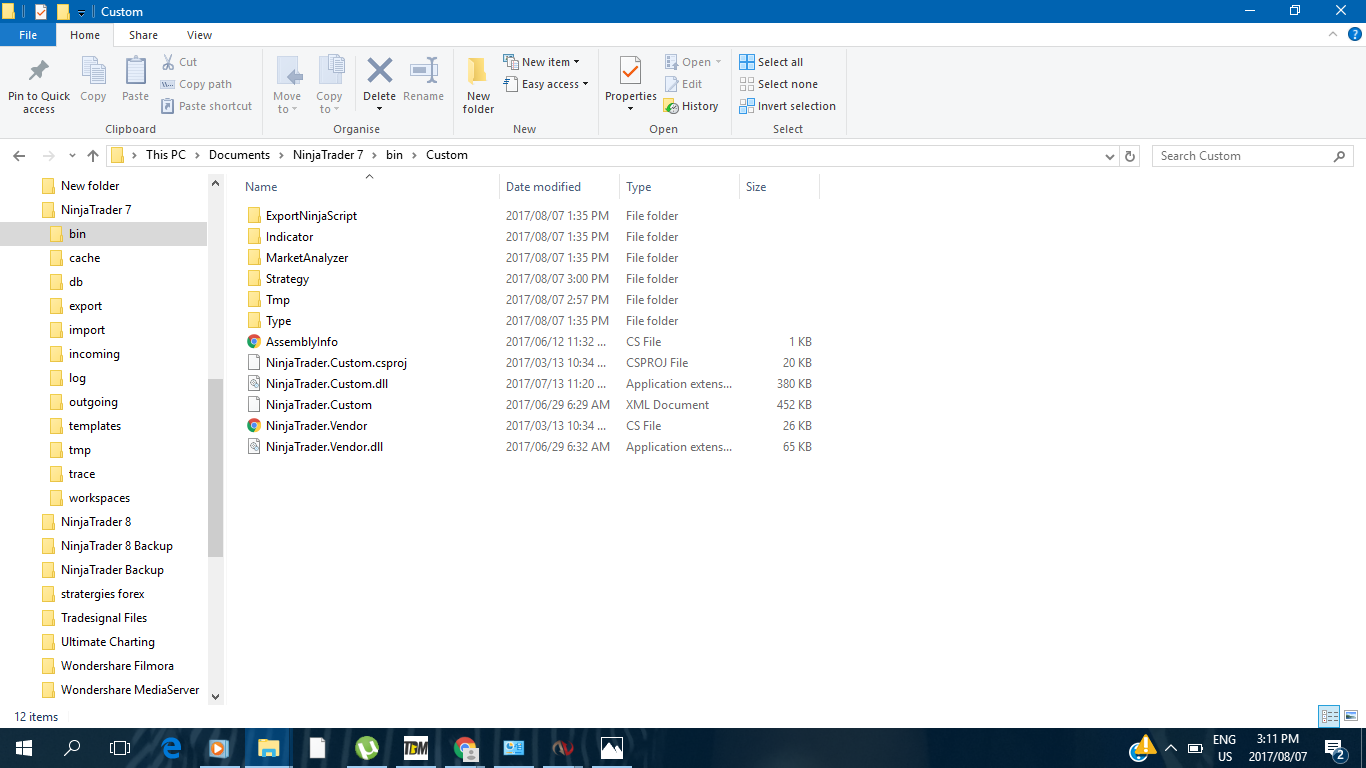Select the AssemblyInfo CS file
Viewport: 1366px width, 768px height.
(x=302, y=342)
